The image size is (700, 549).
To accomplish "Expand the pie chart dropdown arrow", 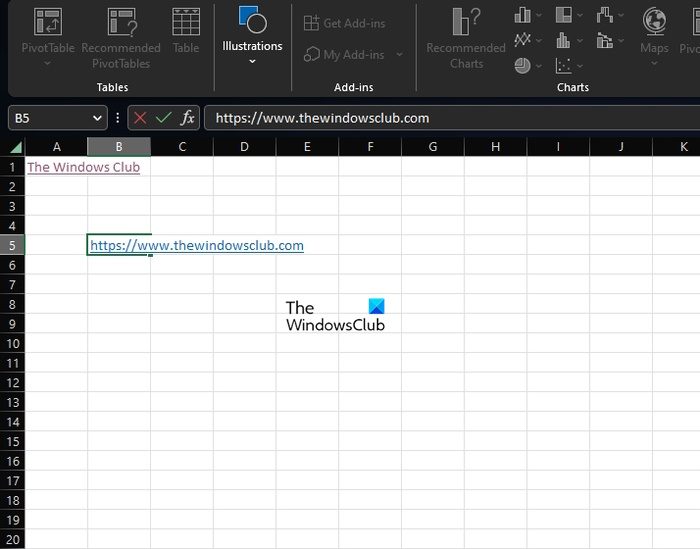I will pos(539,66).
